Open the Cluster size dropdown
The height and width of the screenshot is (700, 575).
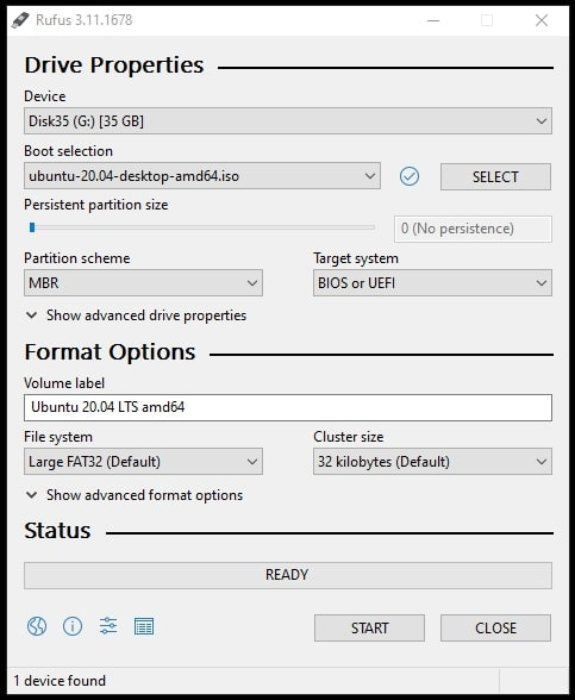pyautogui.click(x=432, y=461)
